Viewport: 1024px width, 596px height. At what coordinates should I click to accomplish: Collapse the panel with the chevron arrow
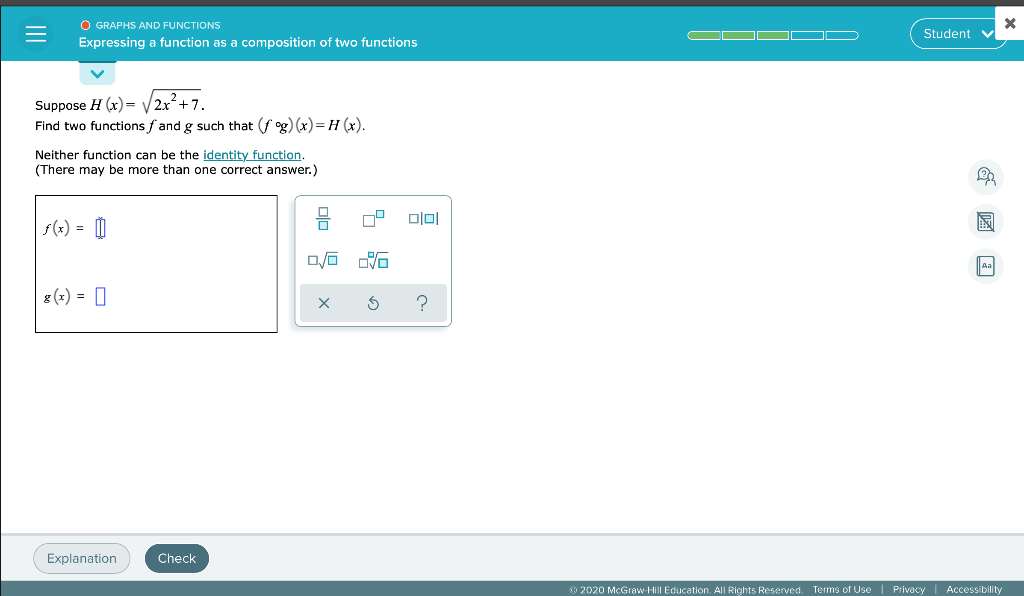pyautogui.click(x=97, y=72)
